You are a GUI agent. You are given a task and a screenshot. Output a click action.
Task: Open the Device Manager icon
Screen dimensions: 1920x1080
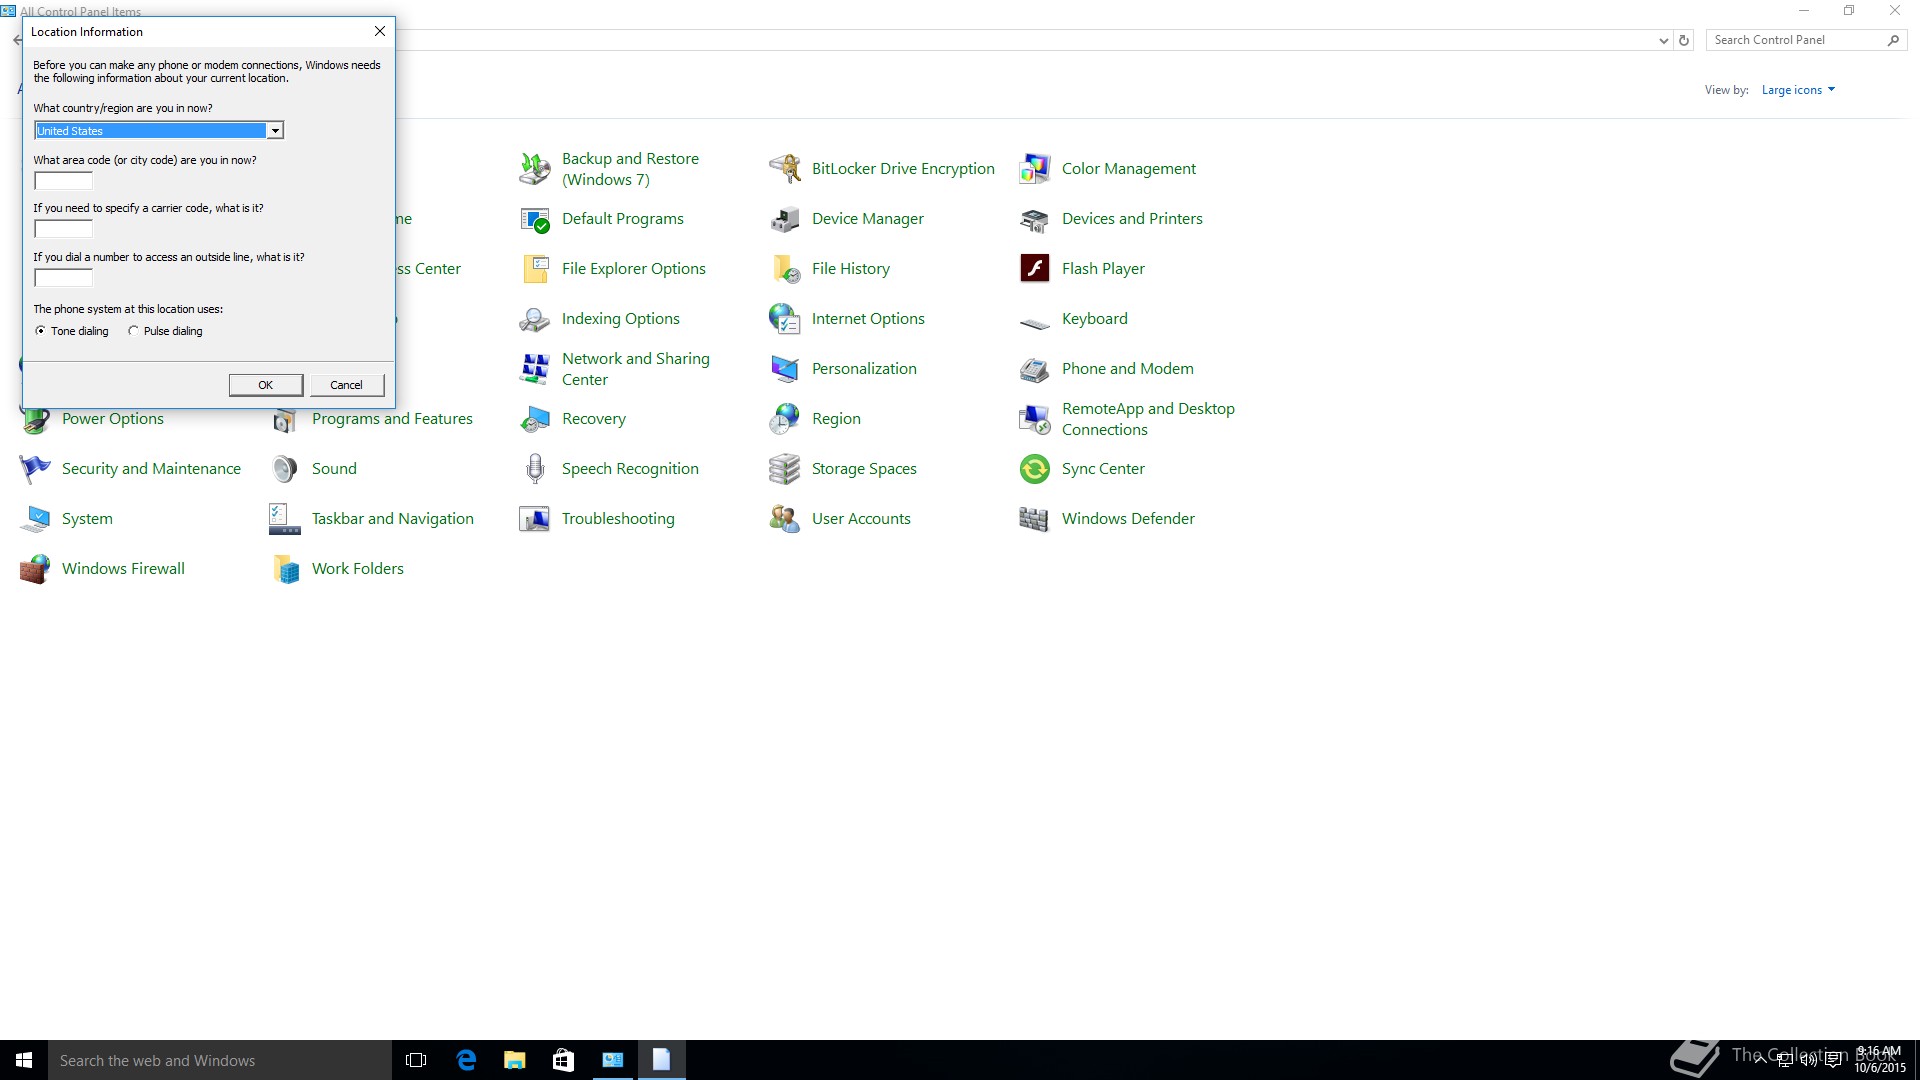tap(785, 219)
